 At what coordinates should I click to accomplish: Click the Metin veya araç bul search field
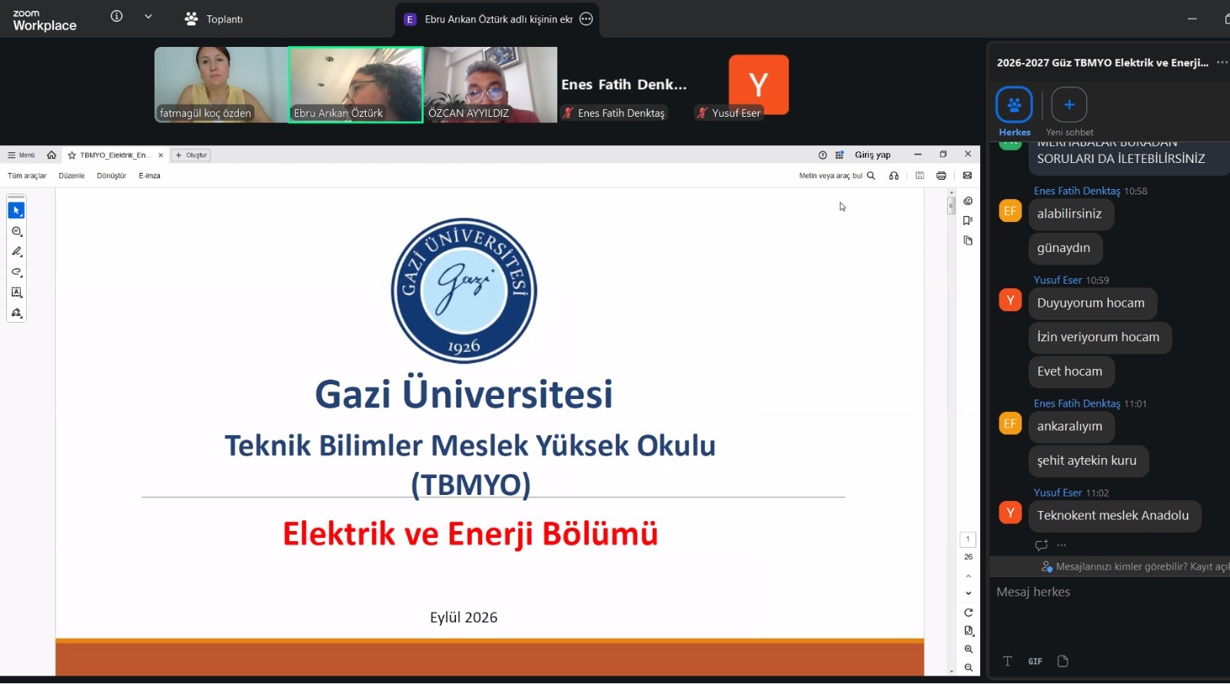pyautogui.click(x=837, y=176)
